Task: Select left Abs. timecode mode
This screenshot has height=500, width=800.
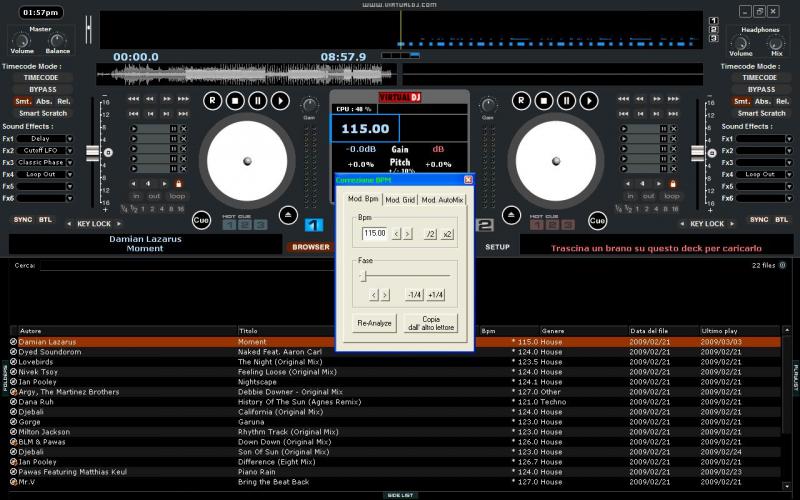Action: pyautogui.click(x=44, y=102)
